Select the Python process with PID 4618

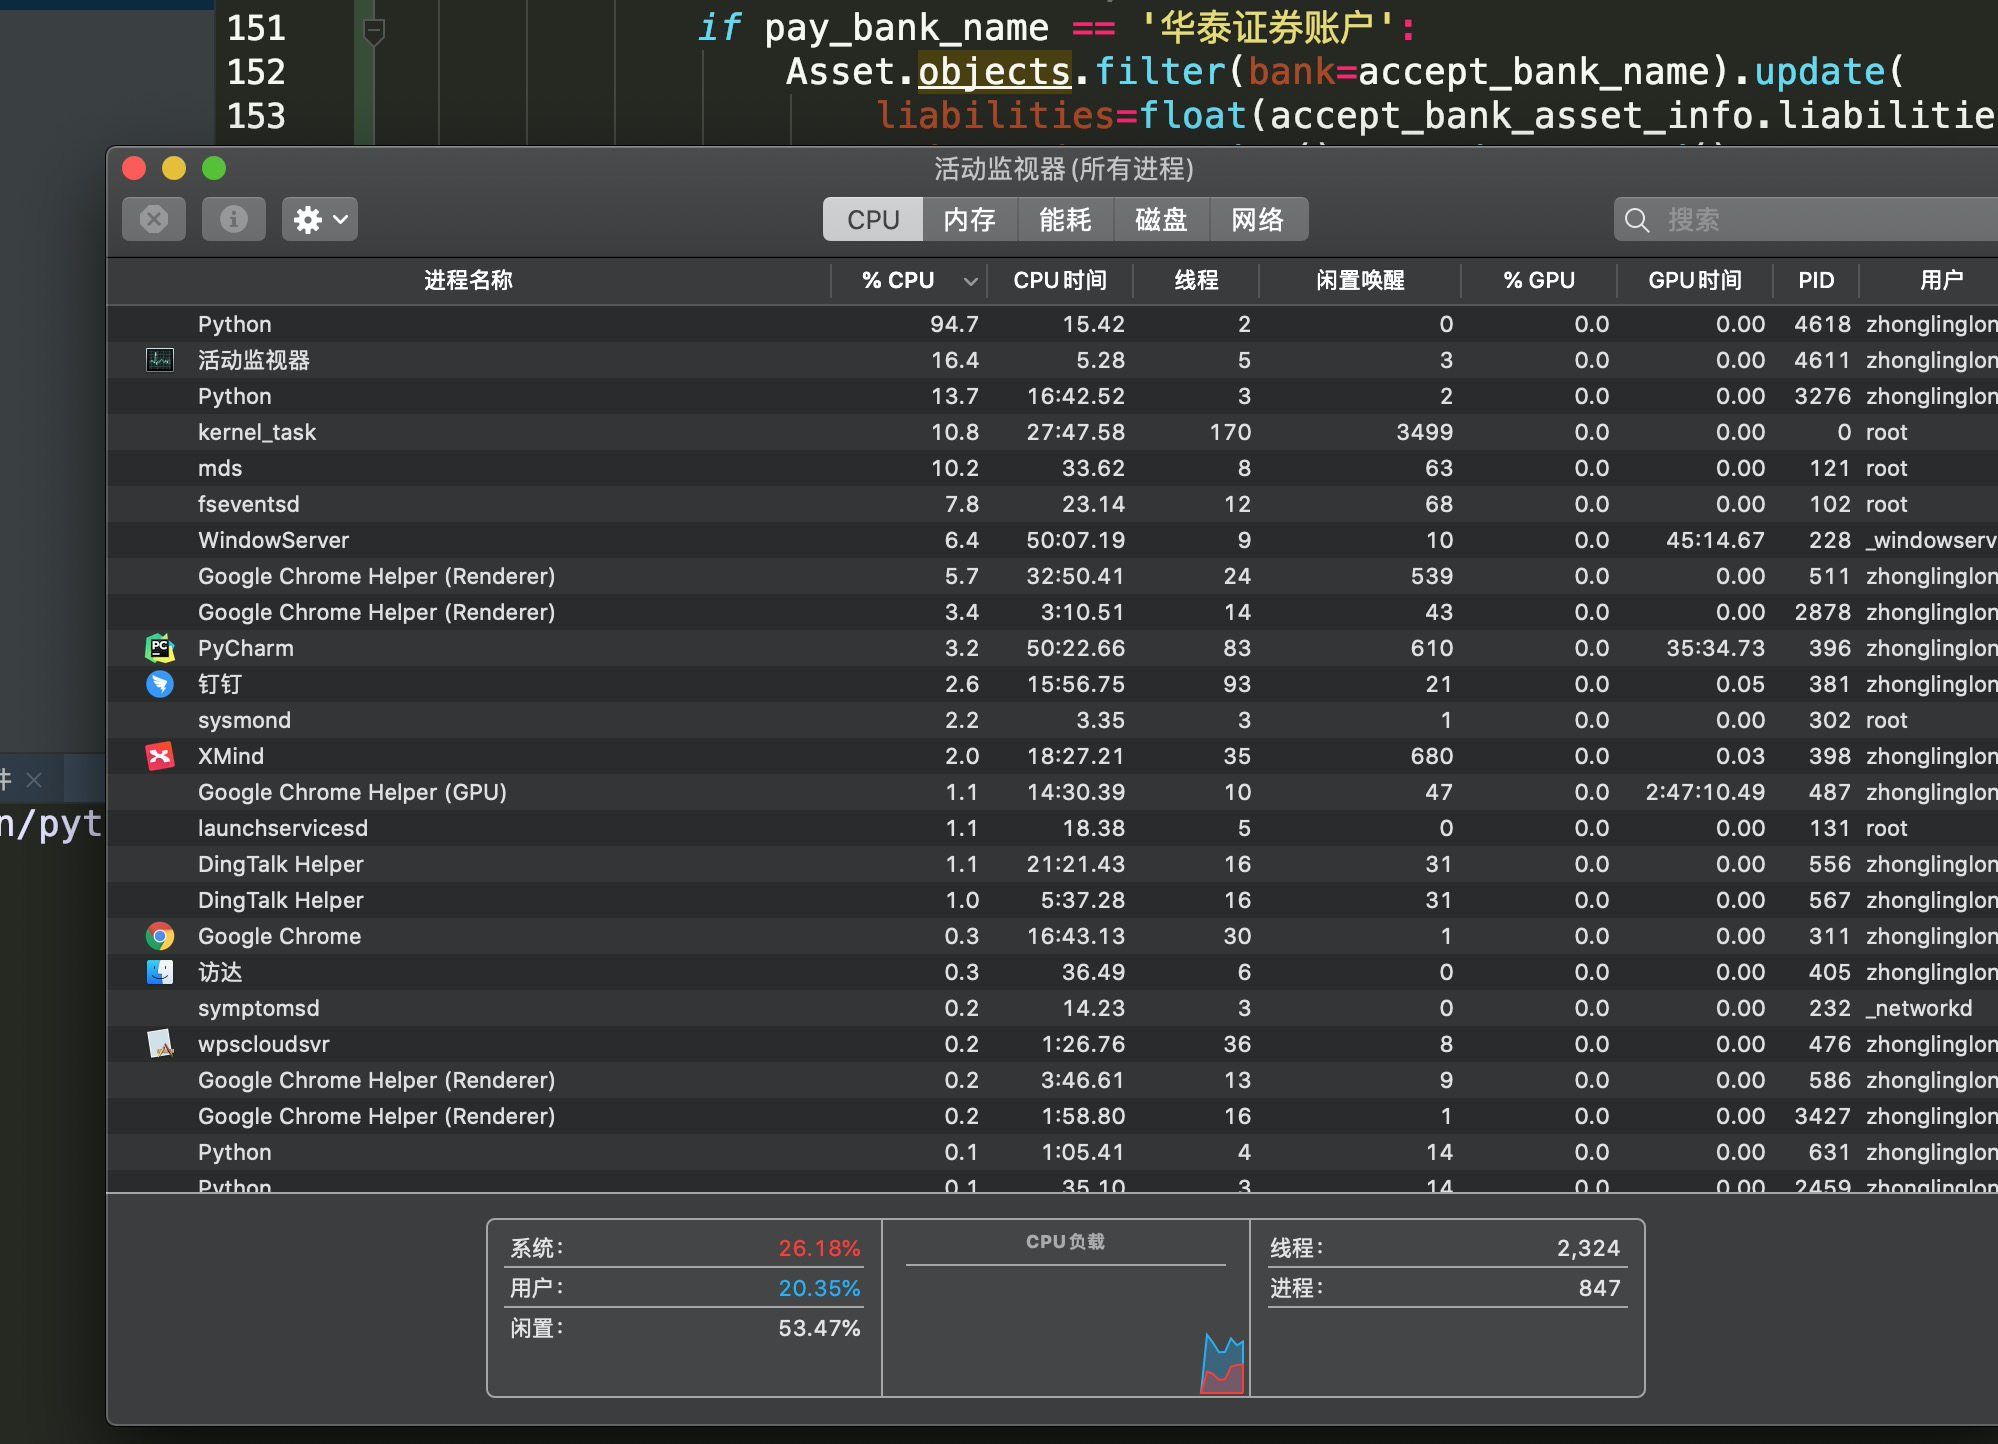[1052, 324]
